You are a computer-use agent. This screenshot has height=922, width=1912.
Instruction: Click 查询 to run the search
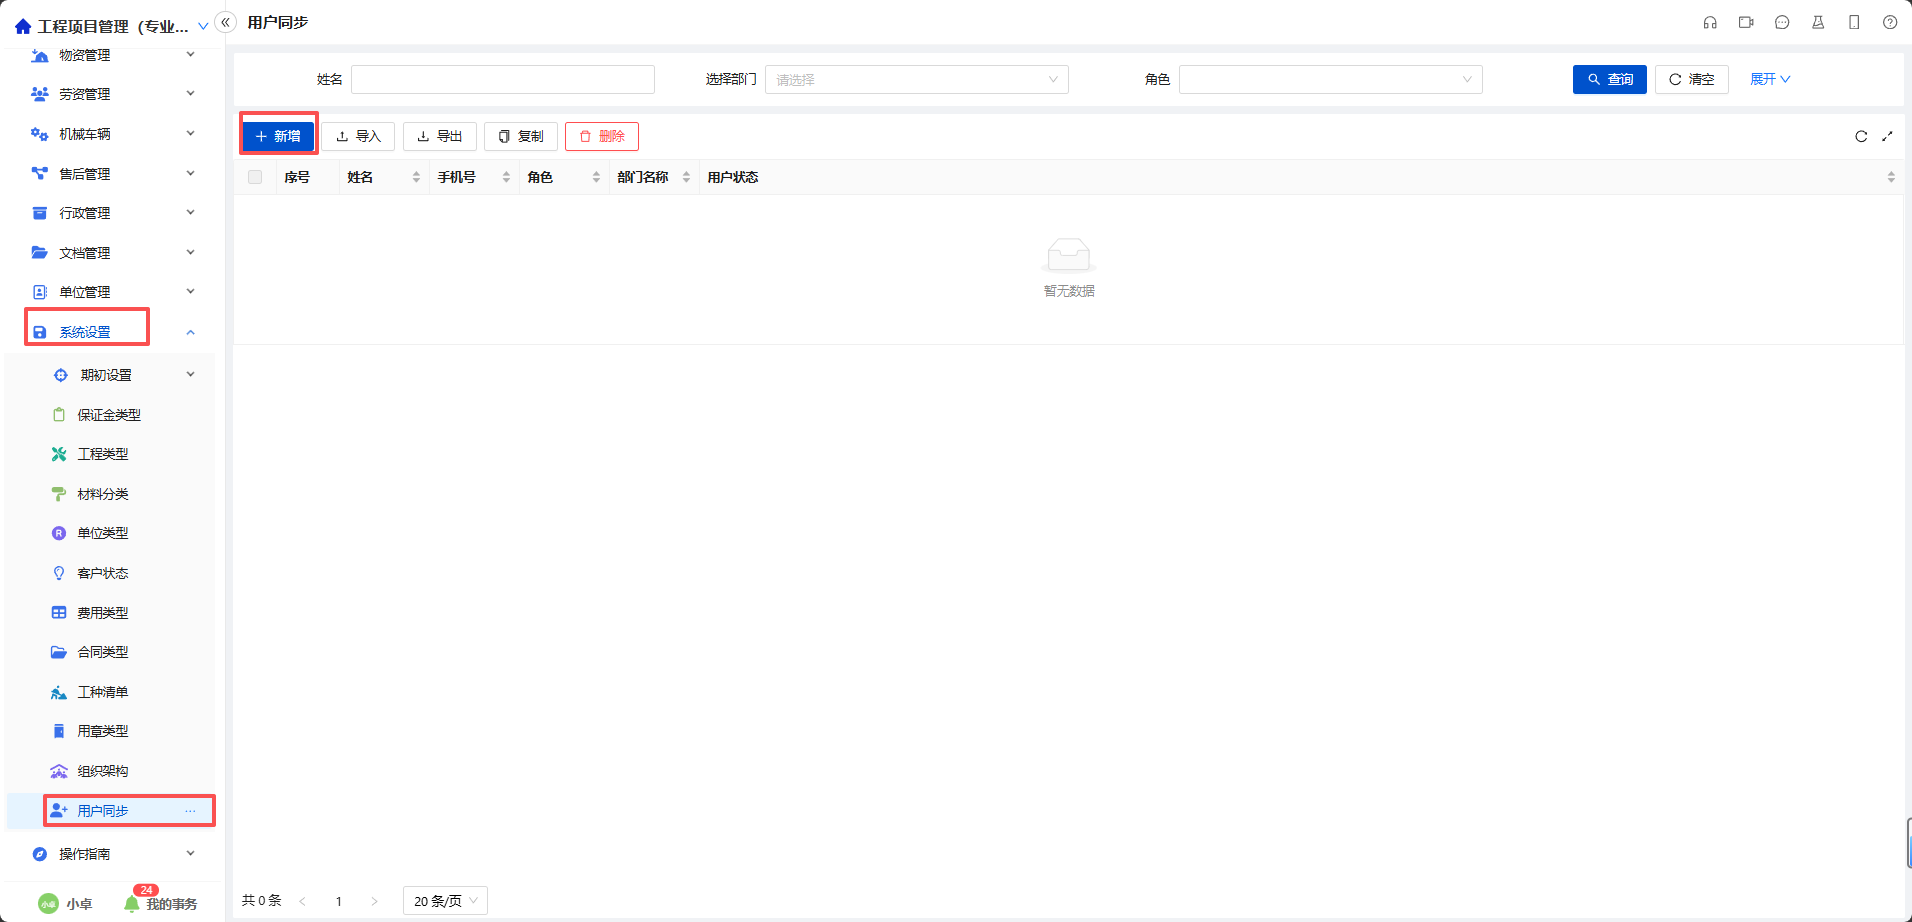coord(1608,79)
